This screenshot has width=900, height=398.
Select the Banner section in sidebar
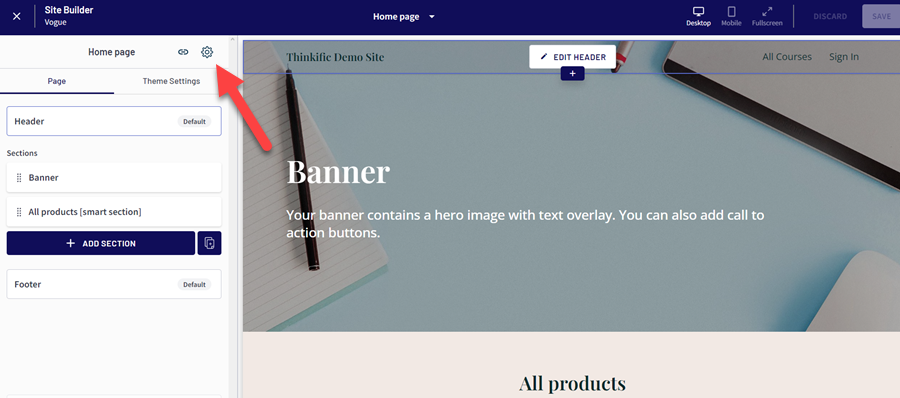(x=114, y=177)
